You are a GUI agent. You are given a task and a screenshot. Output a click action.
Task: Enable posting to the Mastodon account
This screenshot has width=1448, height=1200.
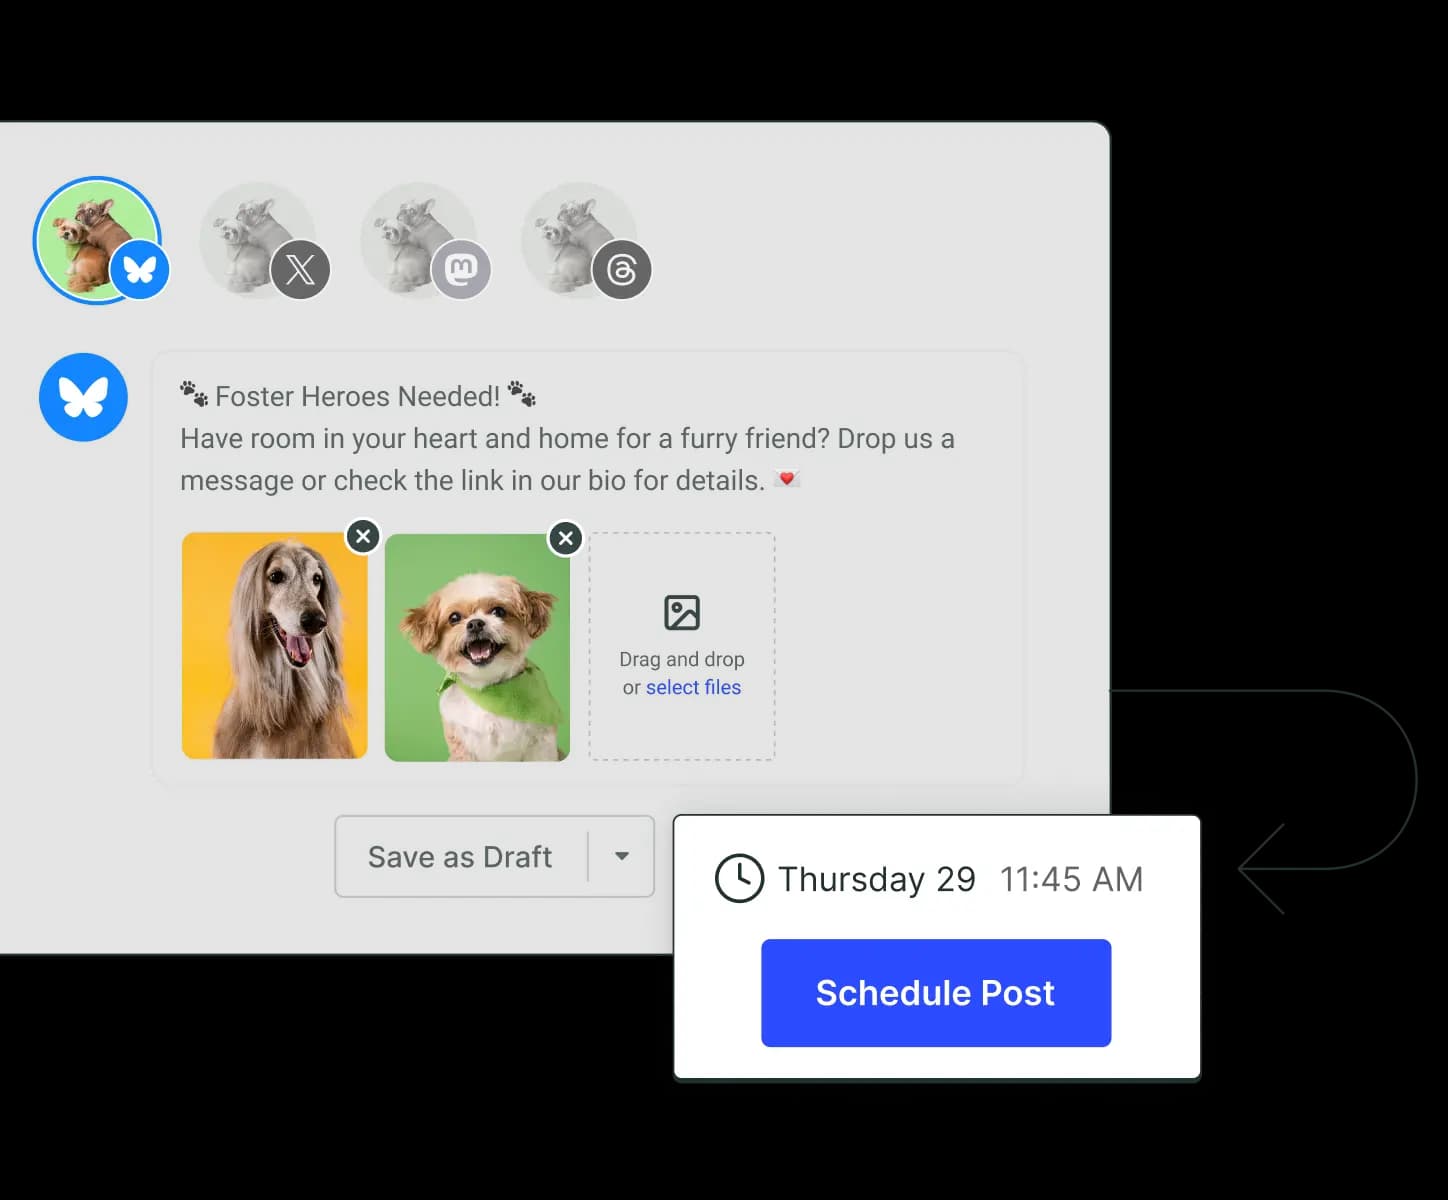click(419, 239)
